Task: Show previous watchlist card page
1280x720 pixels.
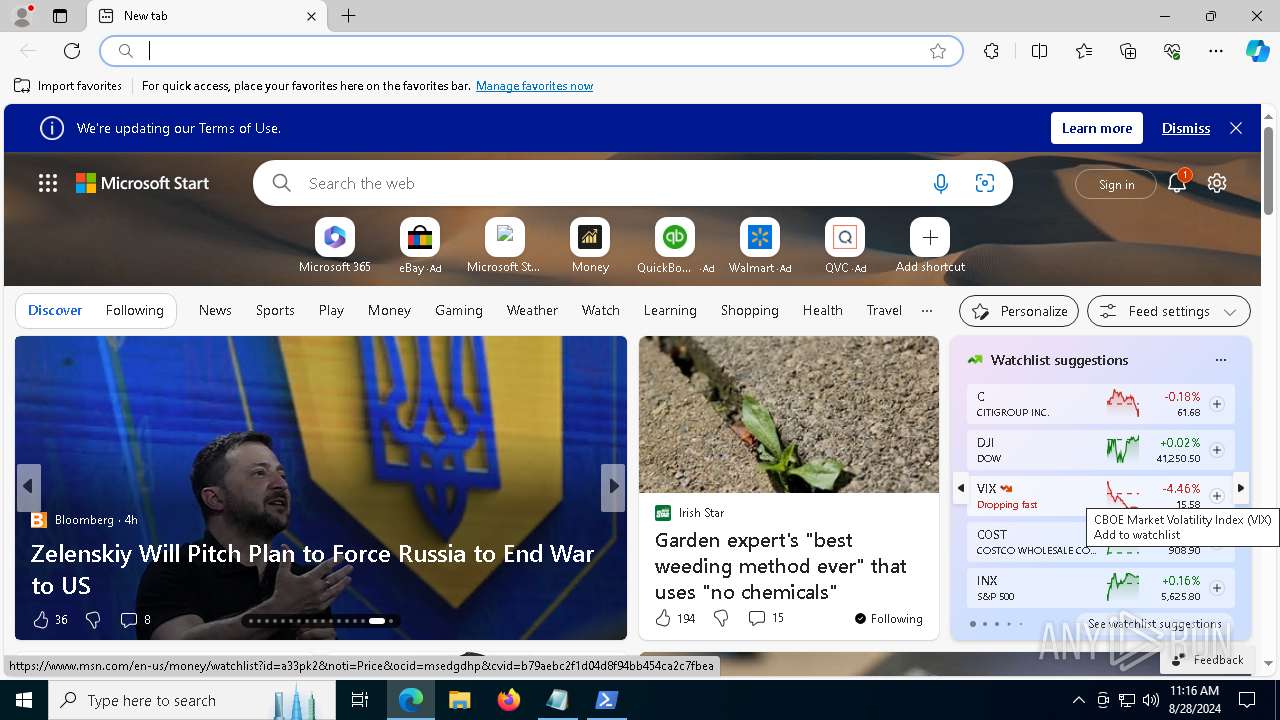Action: point(960,488)
